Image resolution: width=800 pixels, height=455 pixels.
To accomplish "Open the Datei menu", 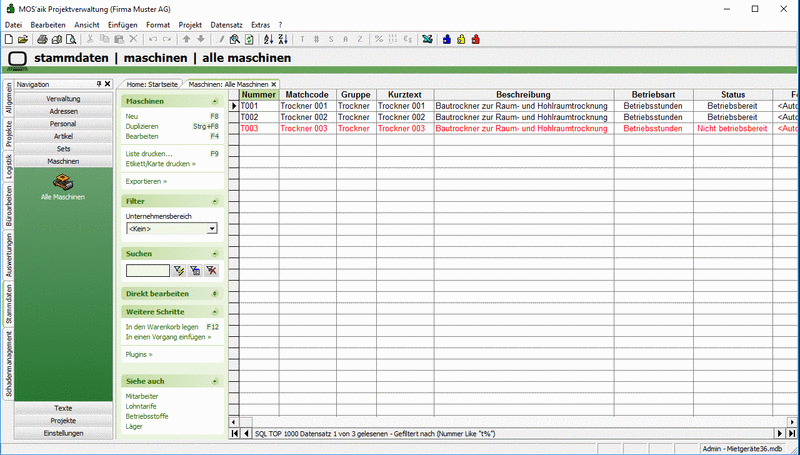I will pyautogui.click(x=13, y=24).
